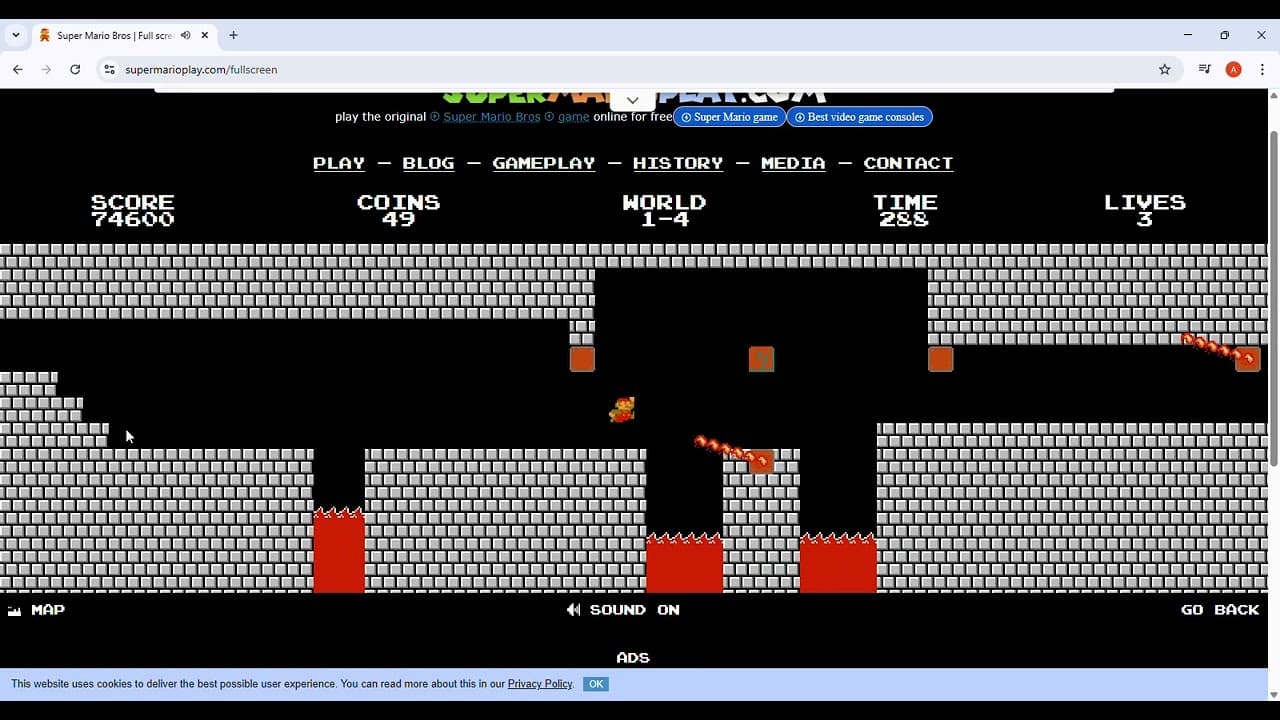Open the Chrome profile avatar
The width and height of the screenshot is (1280, 720).
(x=1234, y=69)
